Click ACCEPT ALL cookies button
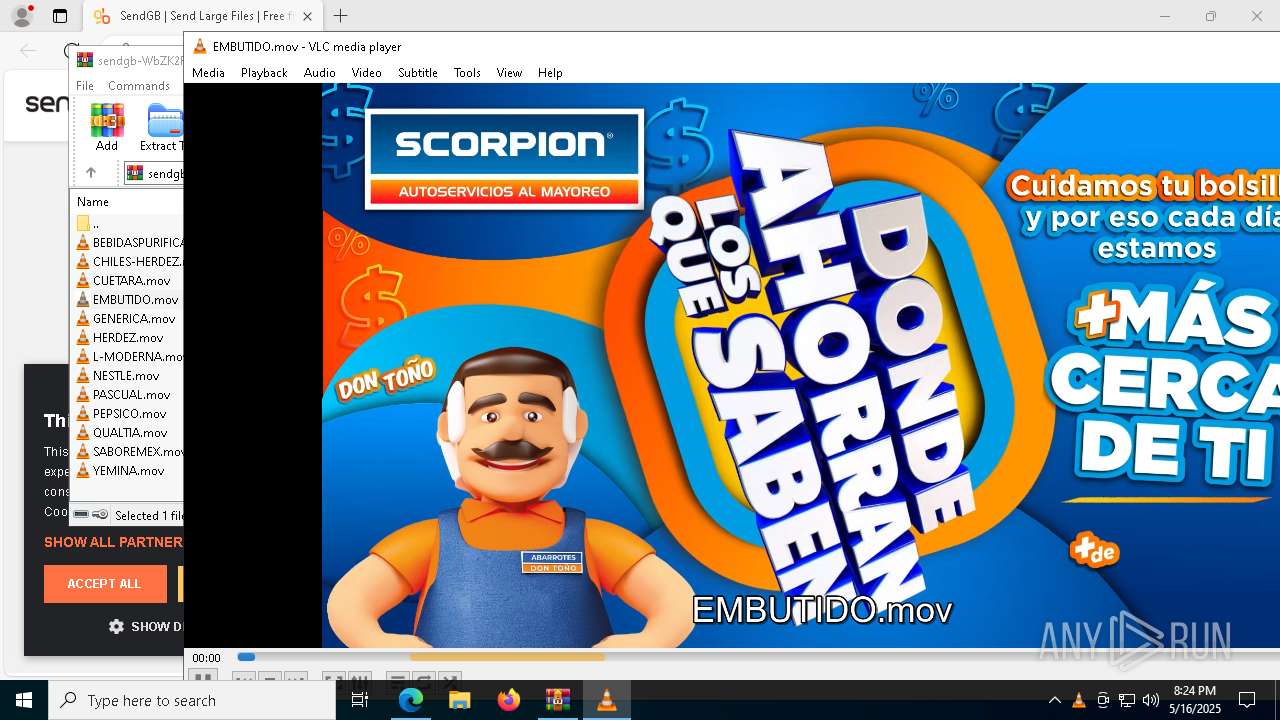 click(x=105, y=583)
